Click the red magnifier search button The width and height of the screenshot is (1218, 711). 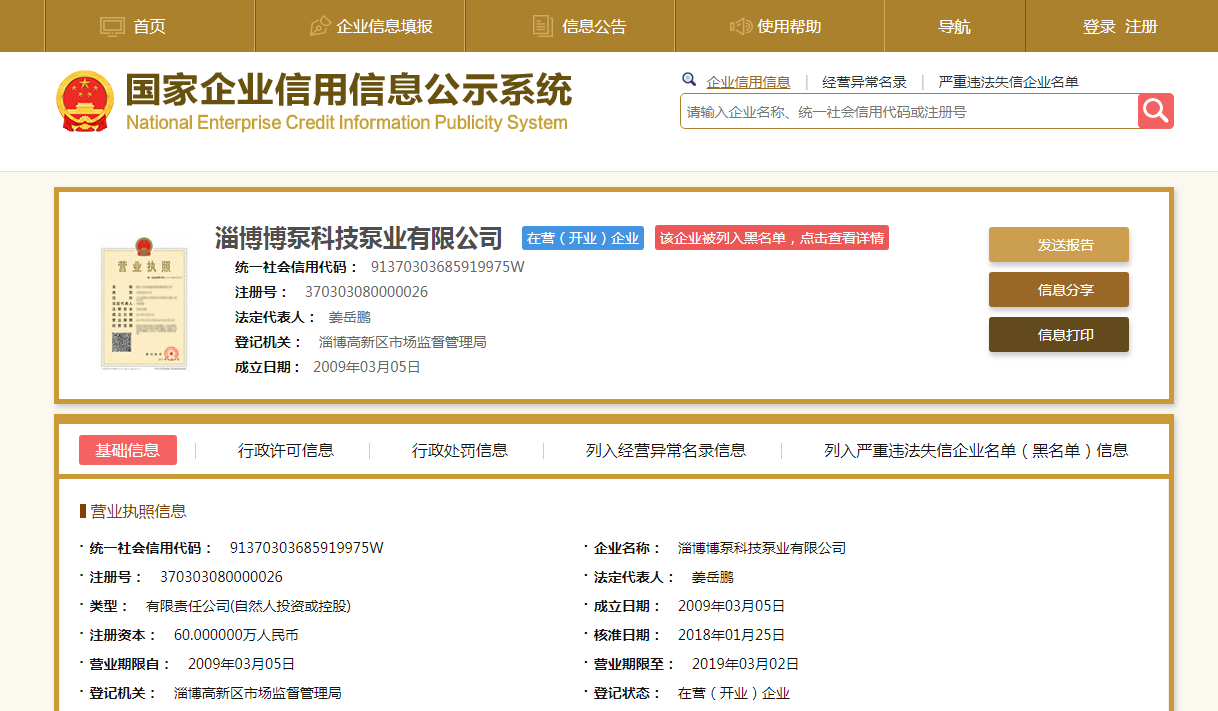1155,111
